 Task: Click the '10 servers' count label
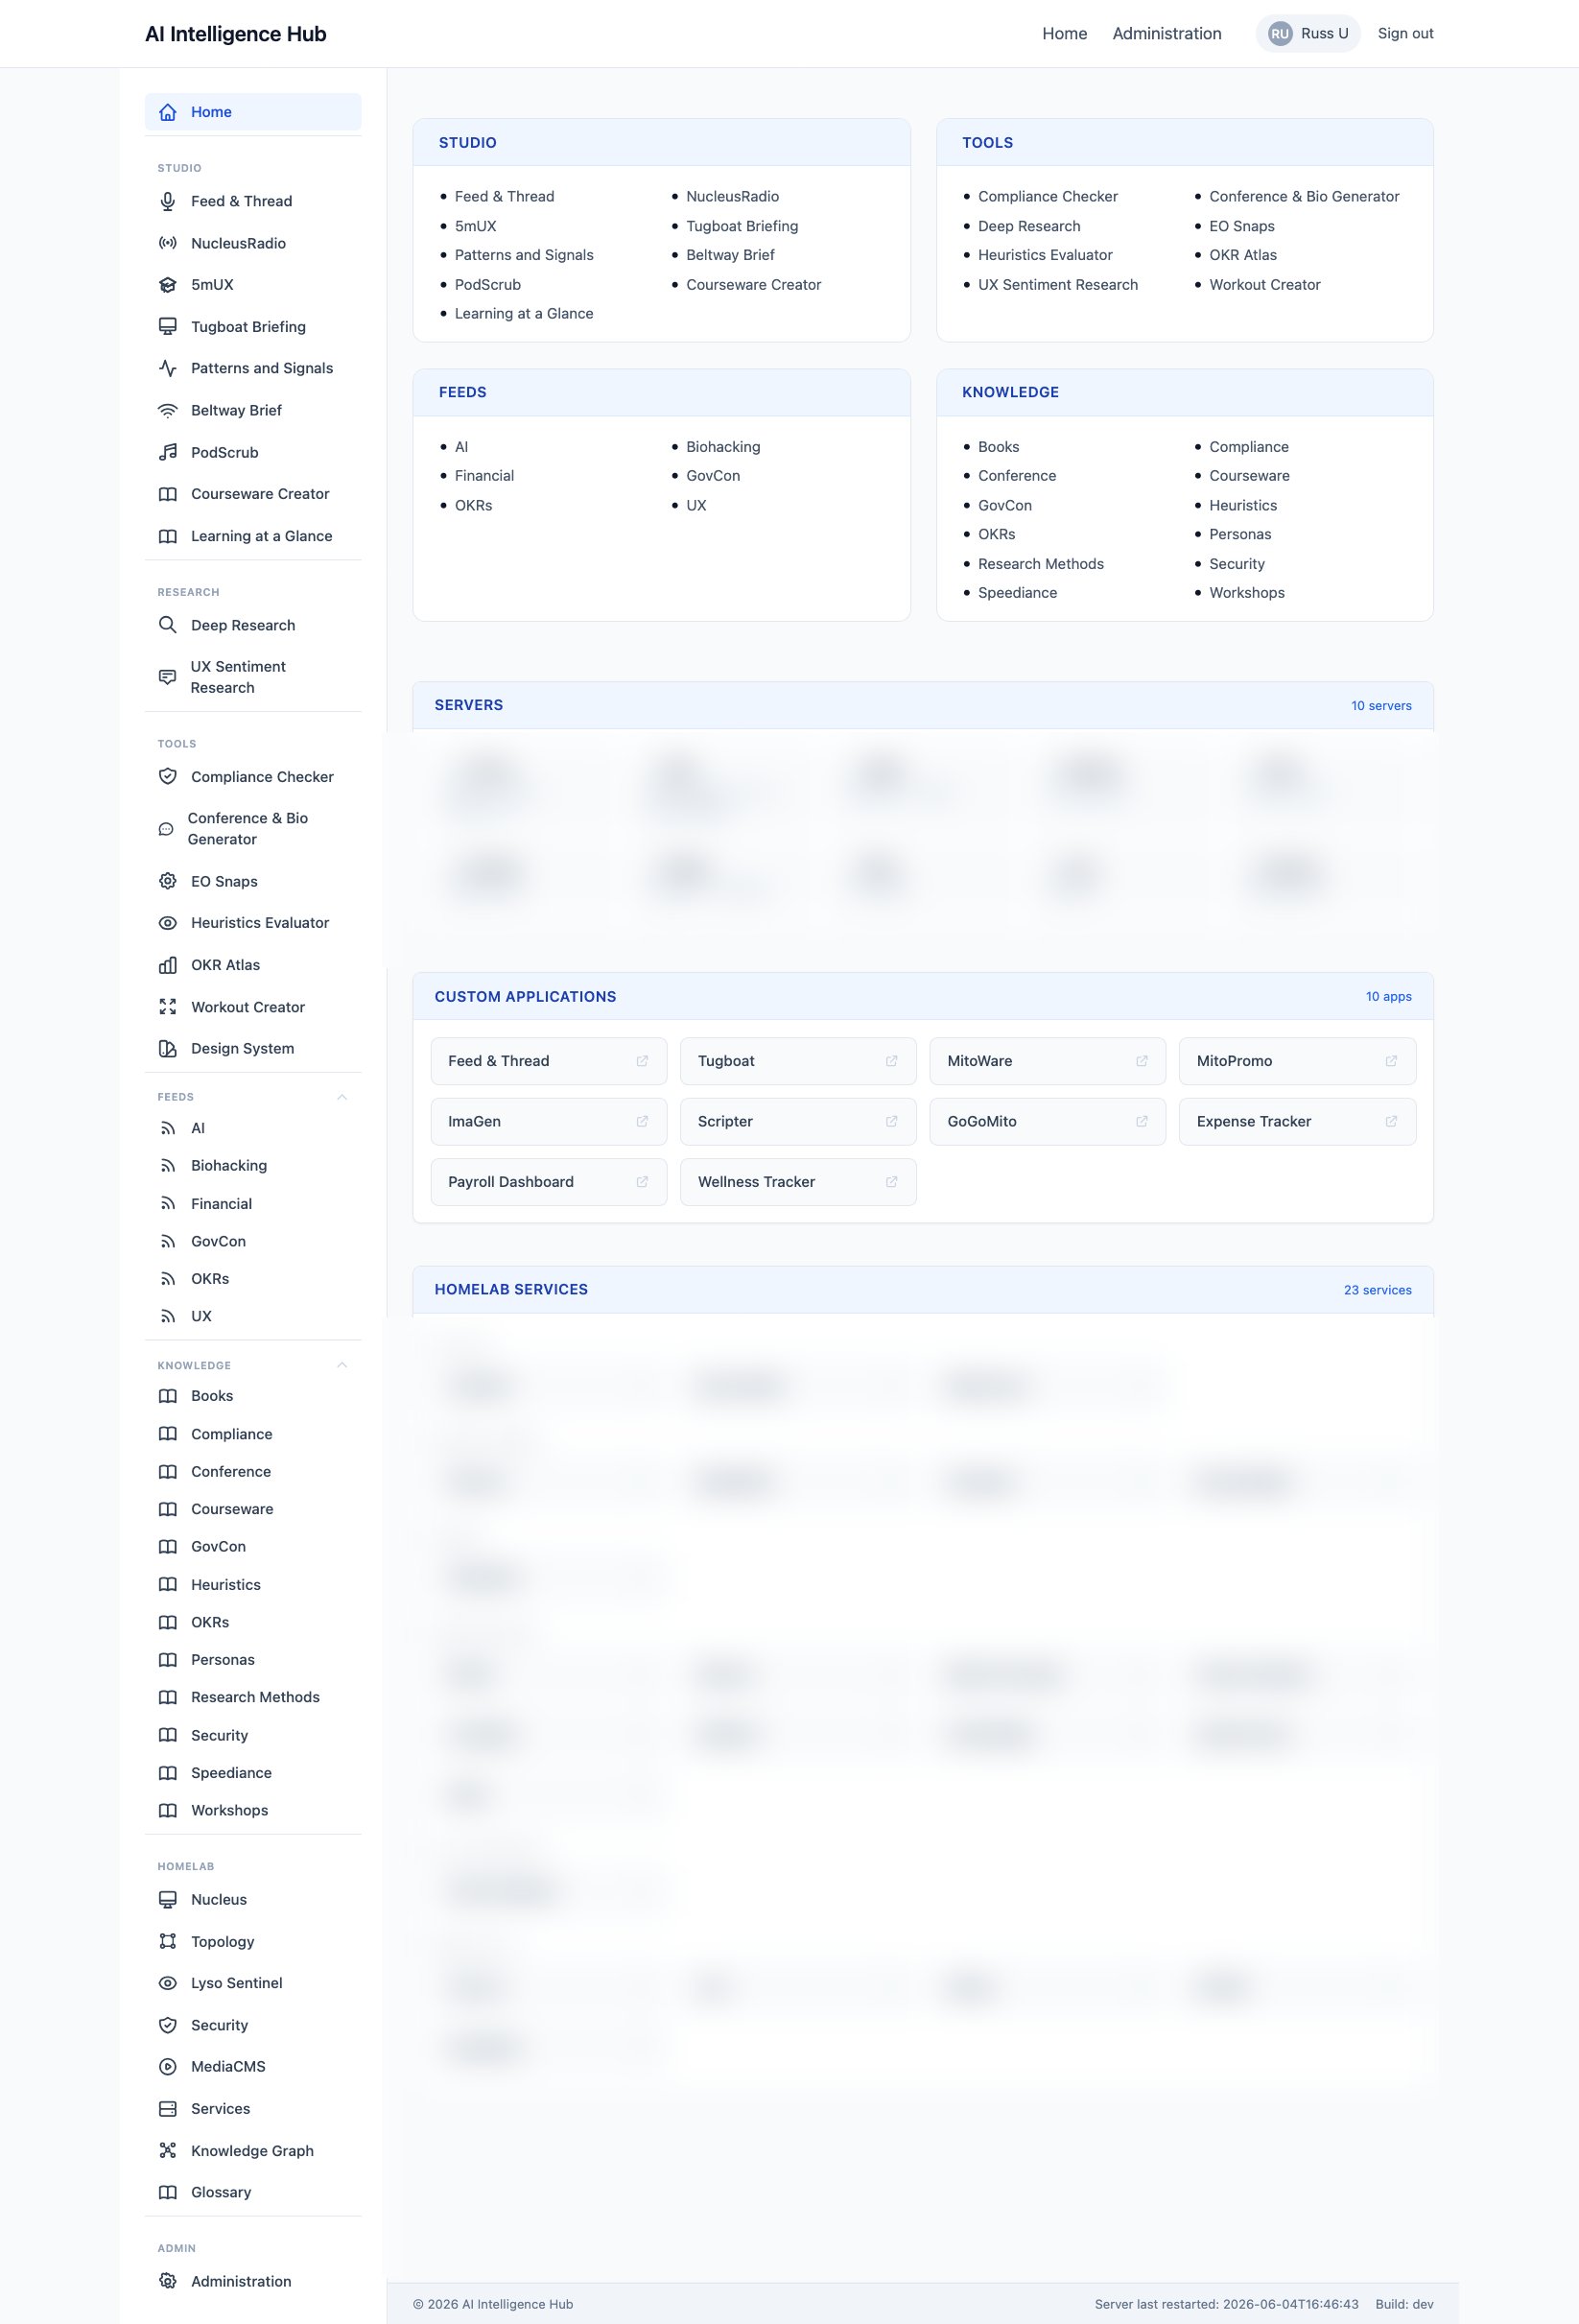tap(1381, 706)
